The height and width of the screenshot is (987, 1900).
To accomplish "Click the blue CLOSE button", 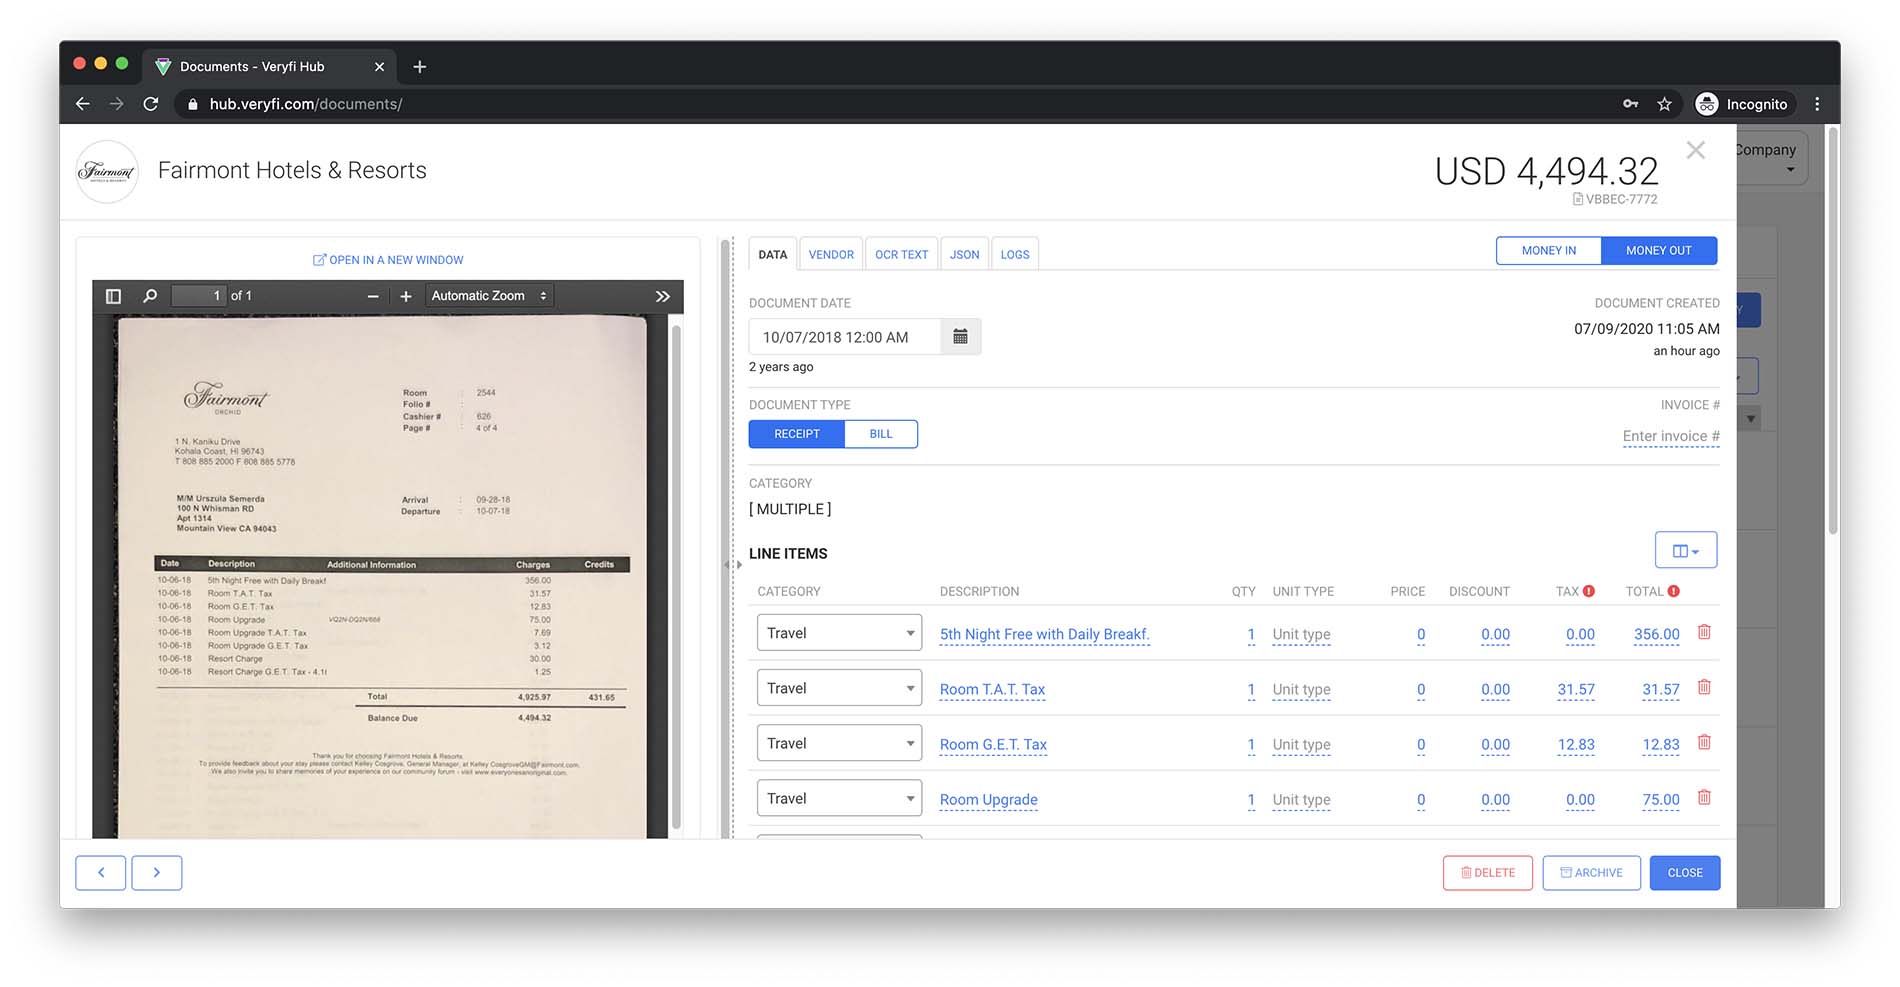I will [1685, 873].
